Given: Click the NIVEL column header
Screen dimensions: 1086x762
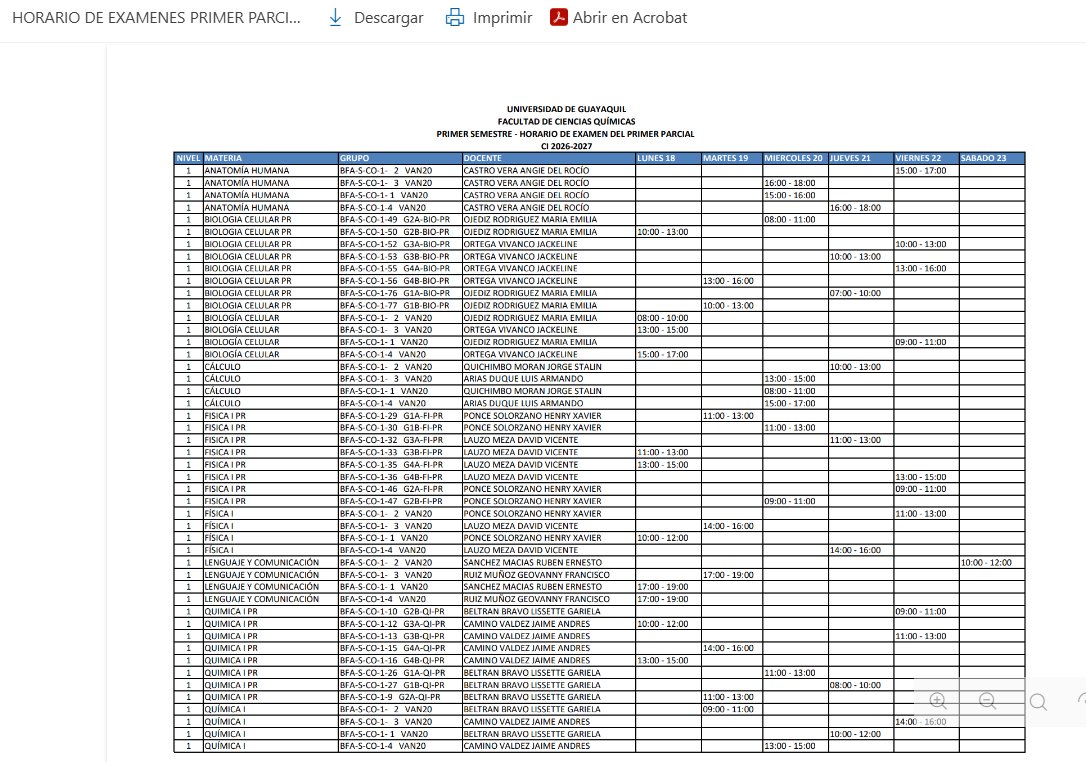Looking at the screenshot, I should 188,158.
